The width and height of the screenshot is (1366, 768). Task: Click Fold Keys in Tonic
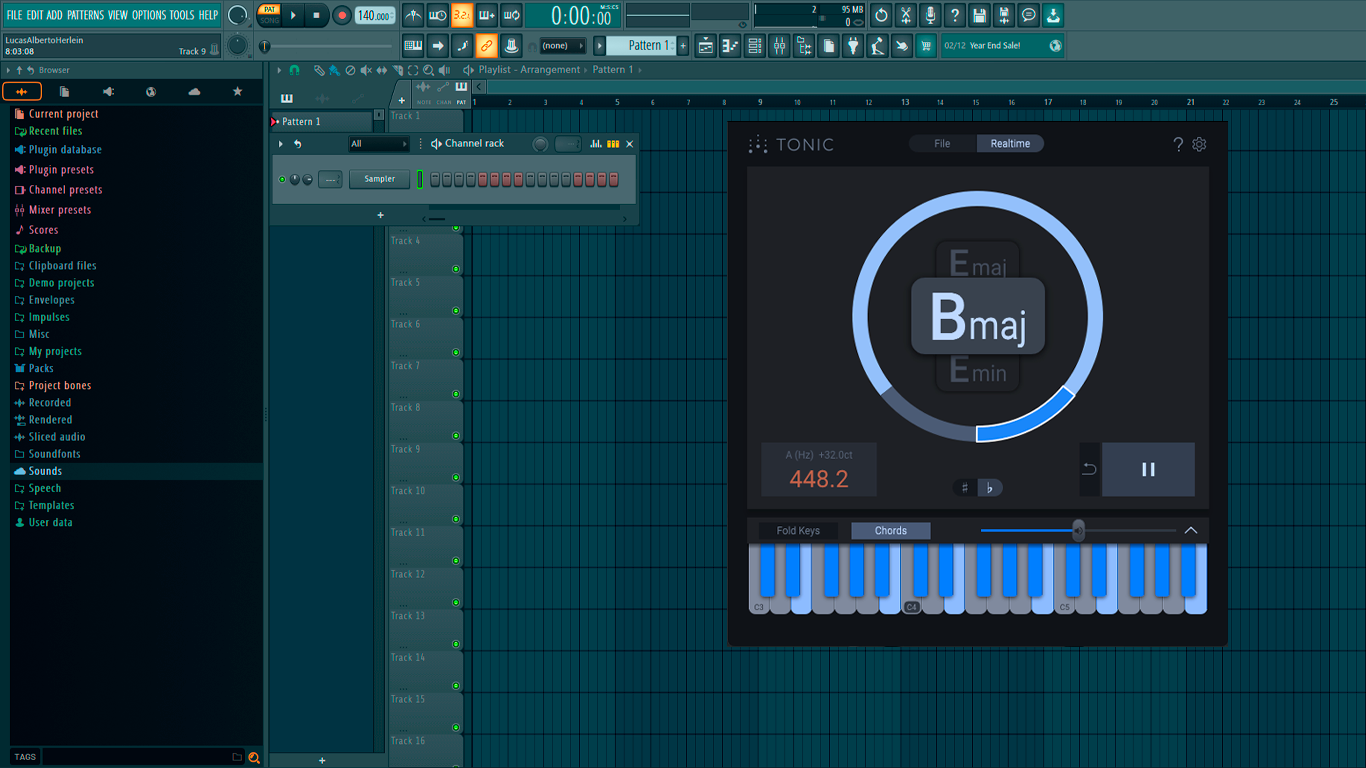(798, 531)
